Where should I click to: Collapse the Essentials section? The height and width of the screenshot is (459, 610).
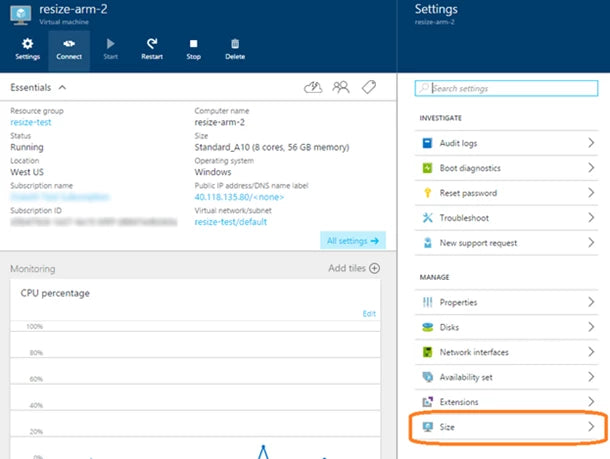(x=62, y=88)
